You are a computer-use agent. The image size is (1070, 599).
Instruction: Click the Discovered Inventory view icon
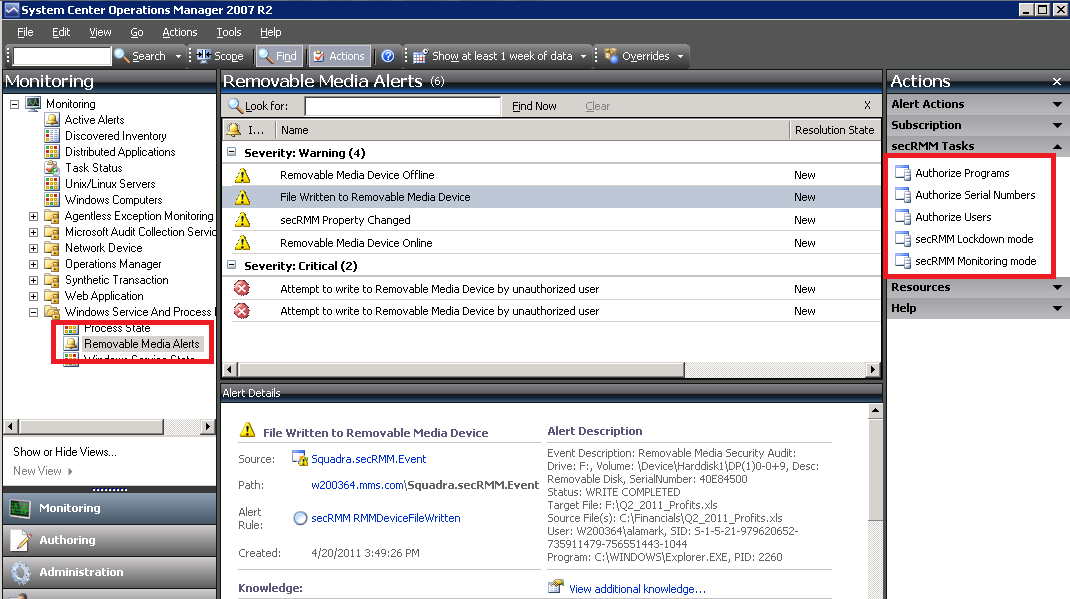(52, 136)
